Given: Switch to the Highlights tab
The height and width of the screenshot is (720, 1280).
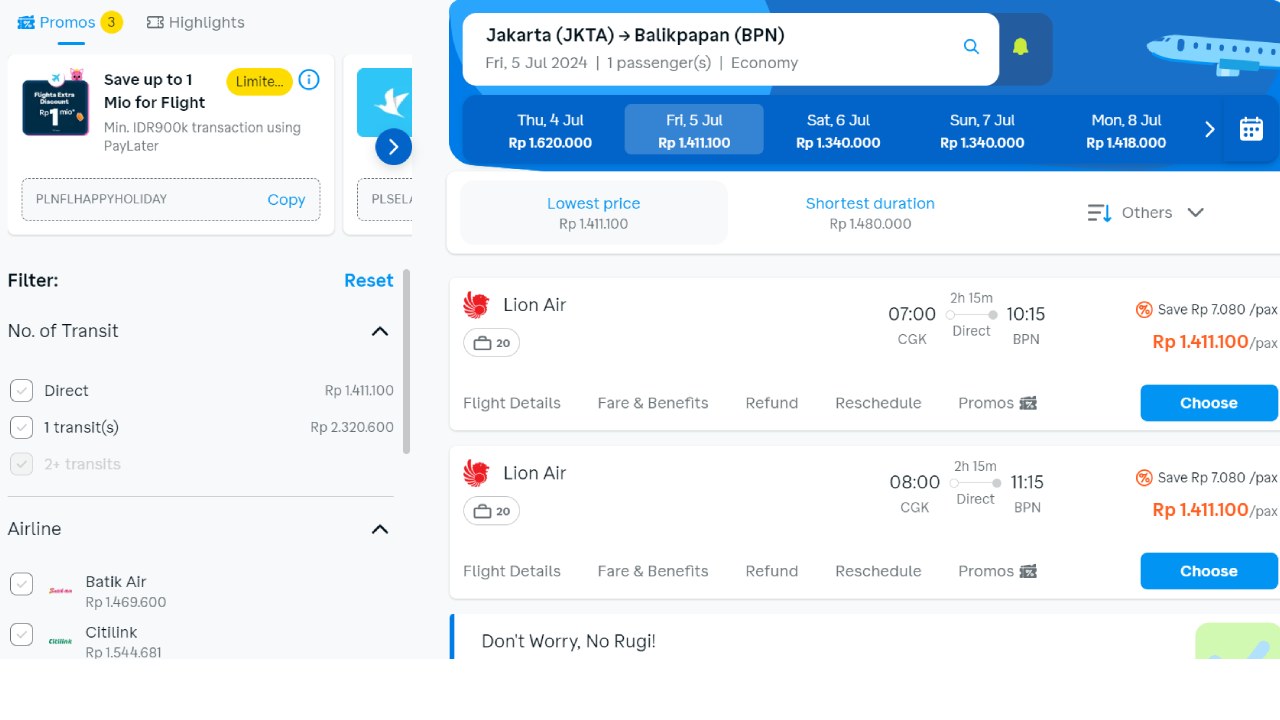Looking at the screenshot, I should pyautogui.click(x=195, y=22).
